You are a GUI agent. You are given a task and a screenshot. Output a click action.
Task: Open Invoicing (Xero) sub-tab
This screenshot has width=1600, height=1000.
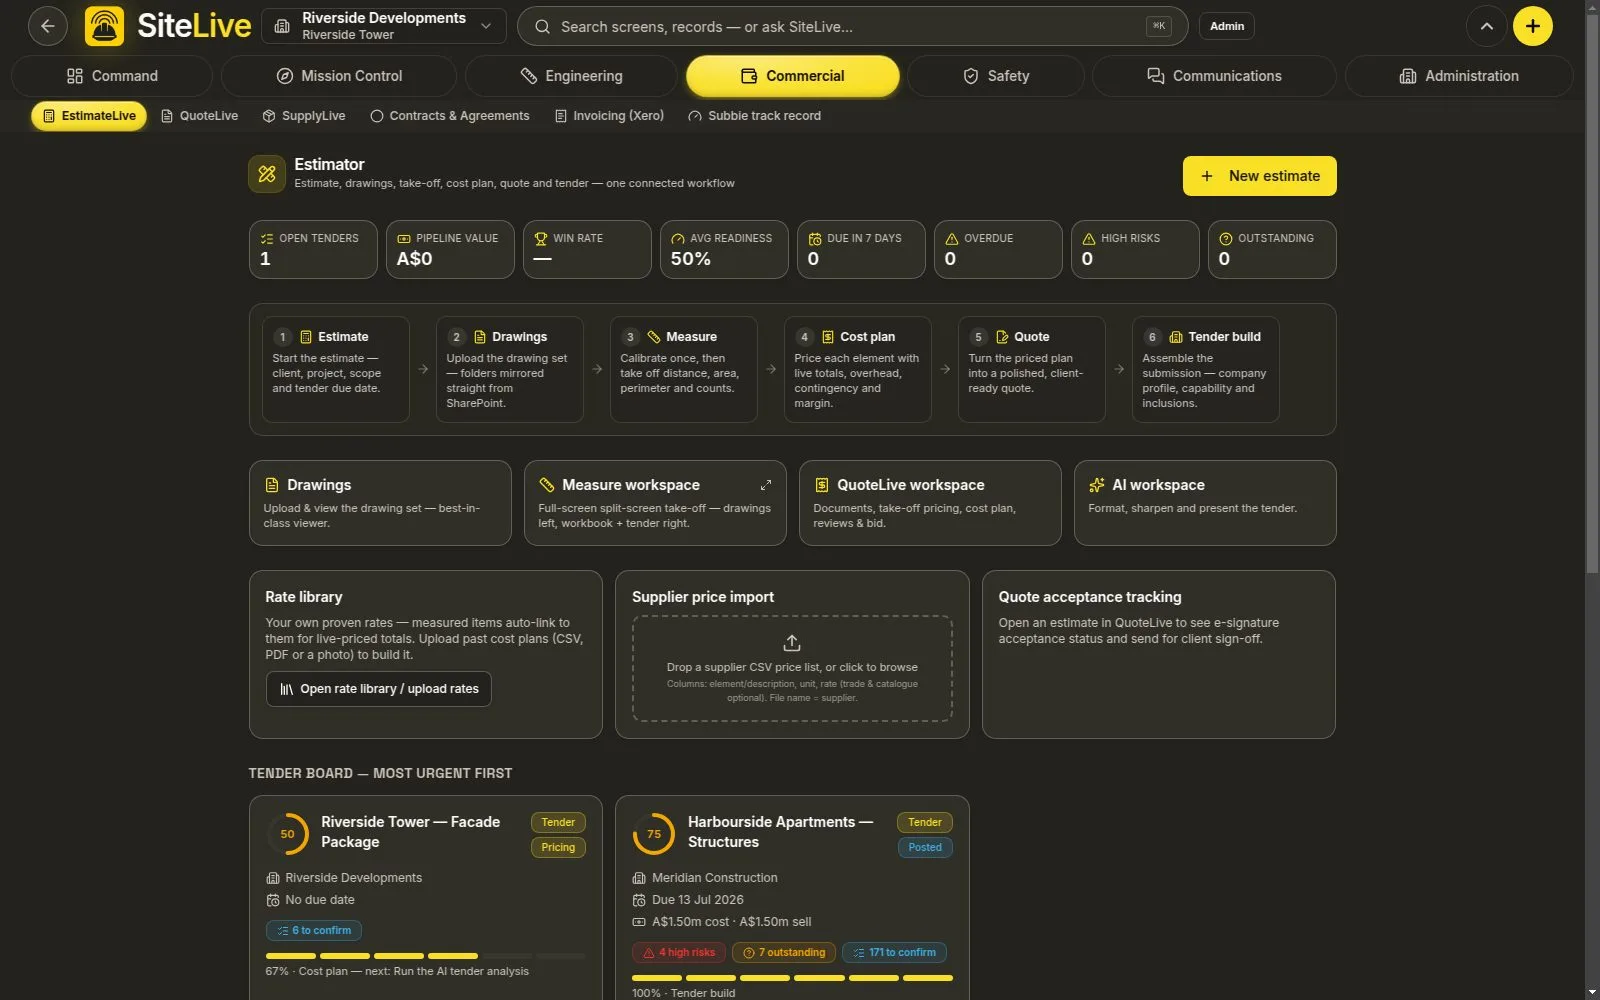(x=609, y=116)
